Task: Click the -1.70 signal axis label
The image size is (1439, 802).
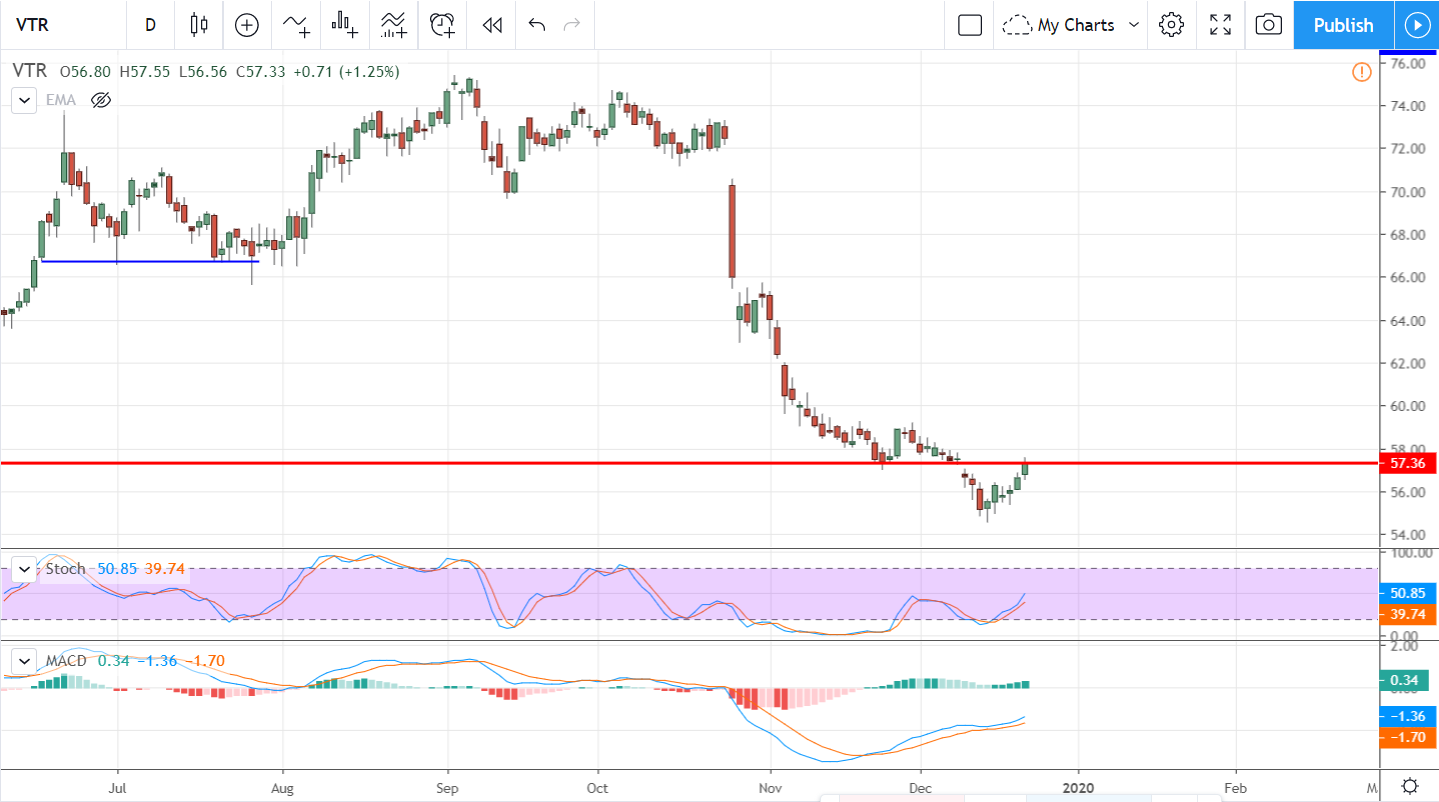Action: point(1407,738)
